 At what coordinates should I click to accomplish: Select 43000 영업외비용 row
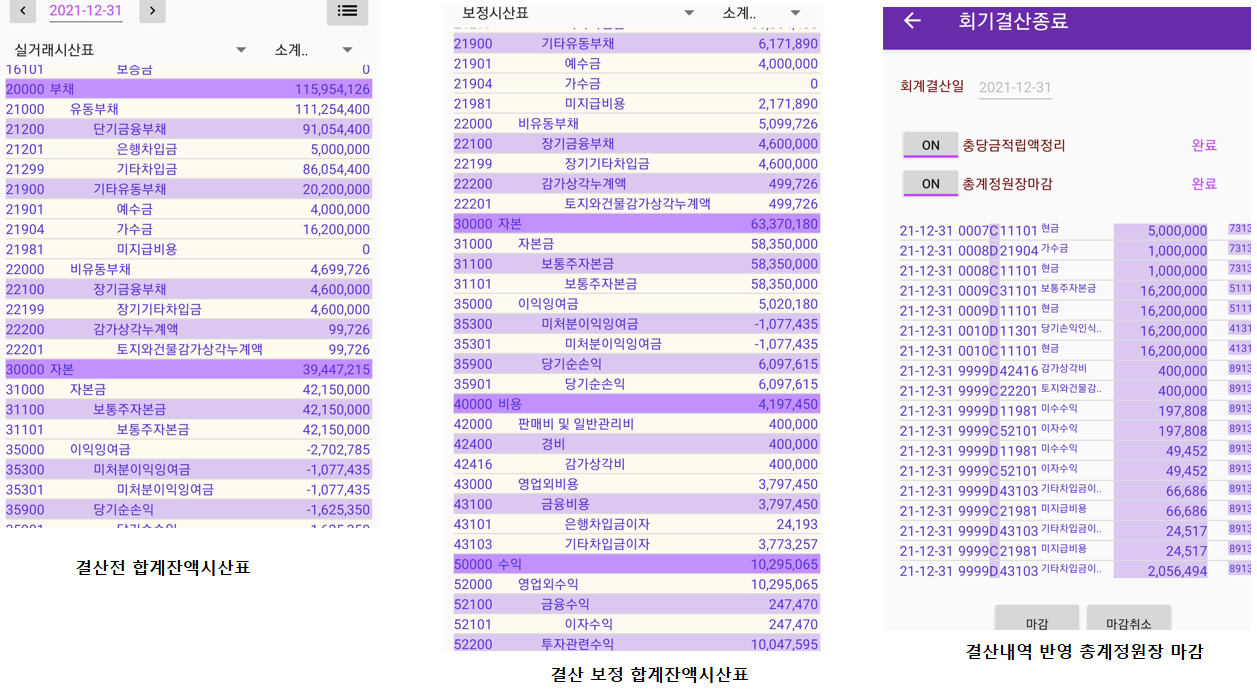point(636,484)
